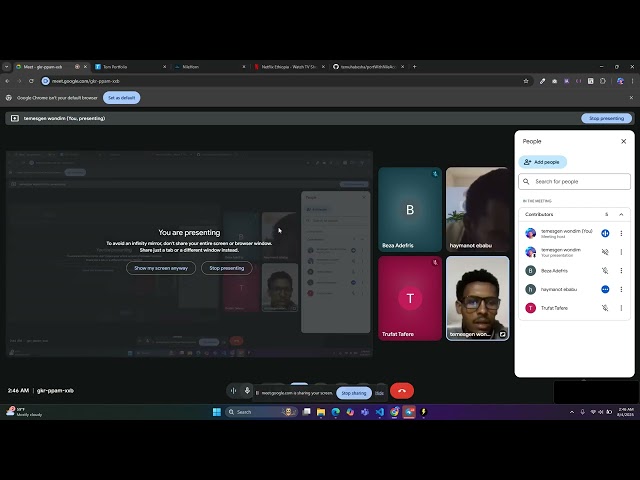Screen dimensions: 640x480
Task: Collapse the Contributors section chevron
Action: [x=621, y=214]
